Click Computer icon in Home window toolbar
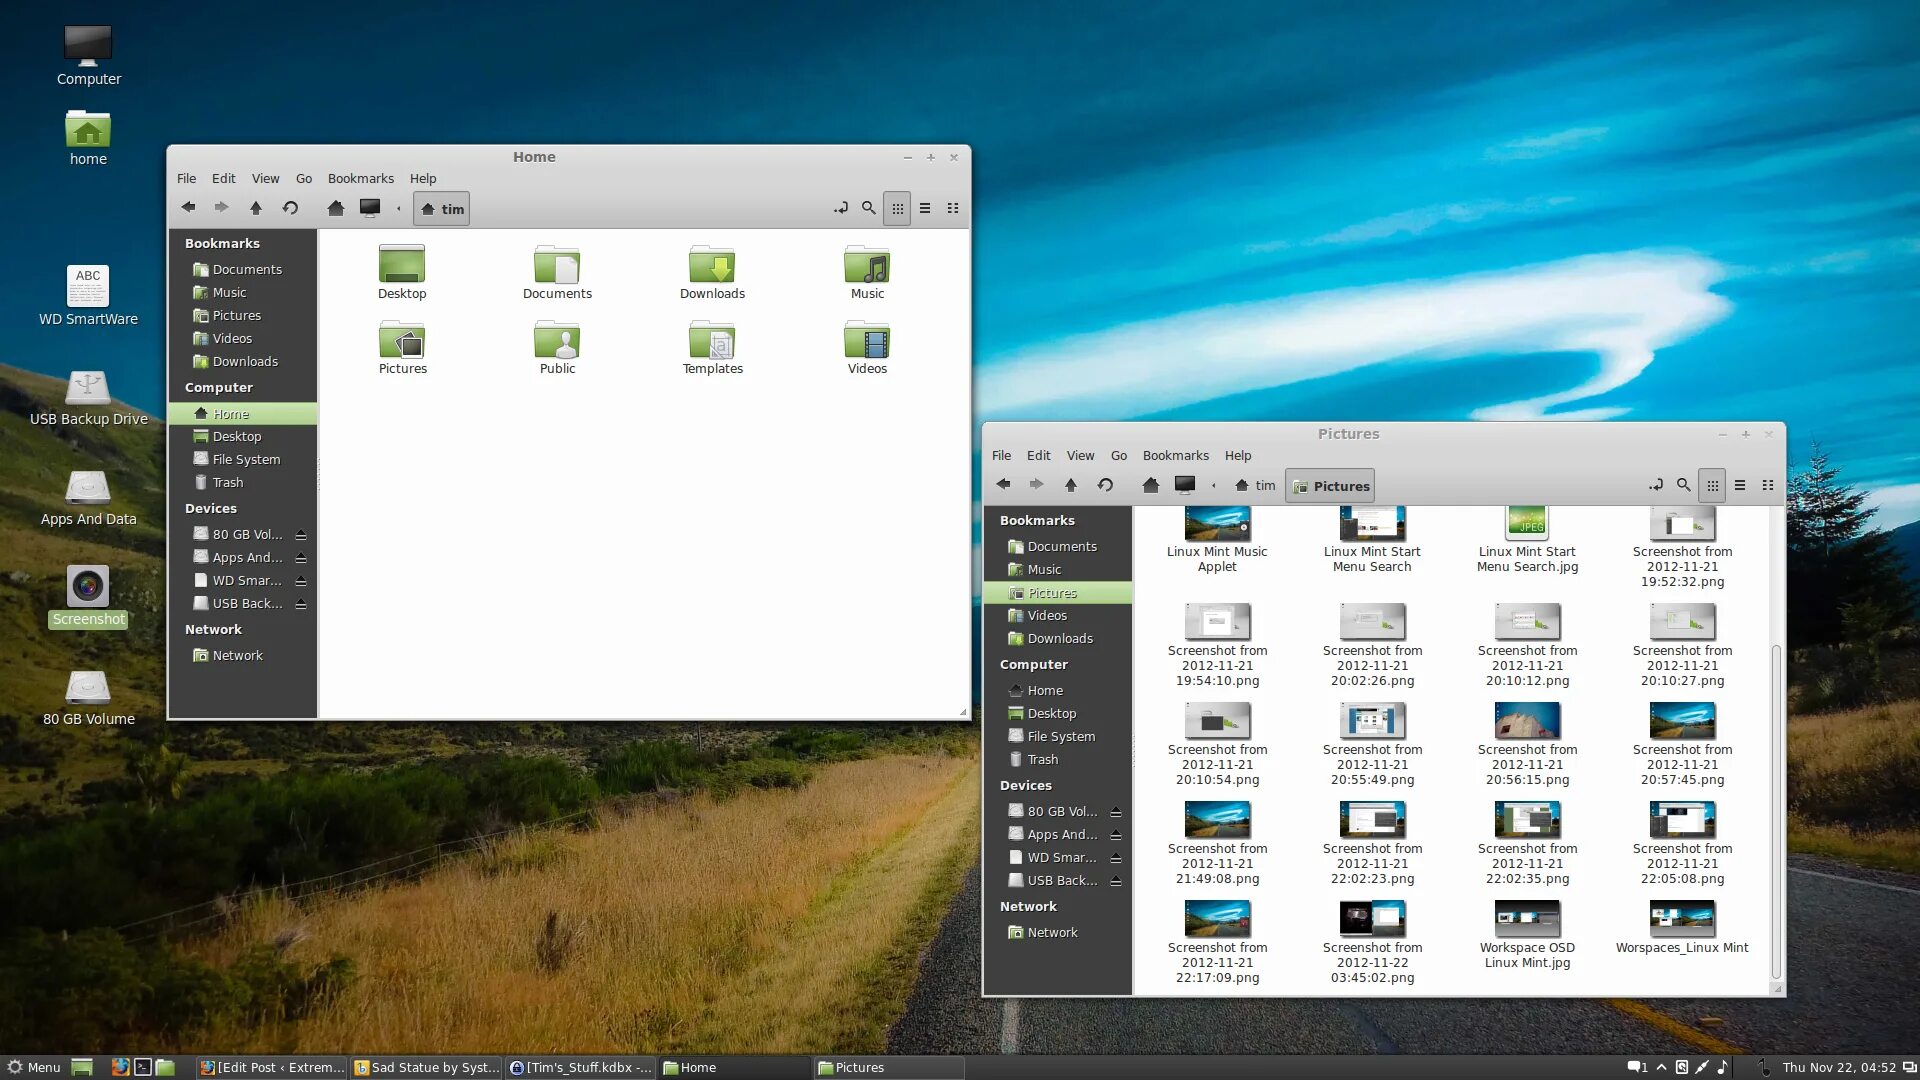1920x1080 pixels. point(370,208)
